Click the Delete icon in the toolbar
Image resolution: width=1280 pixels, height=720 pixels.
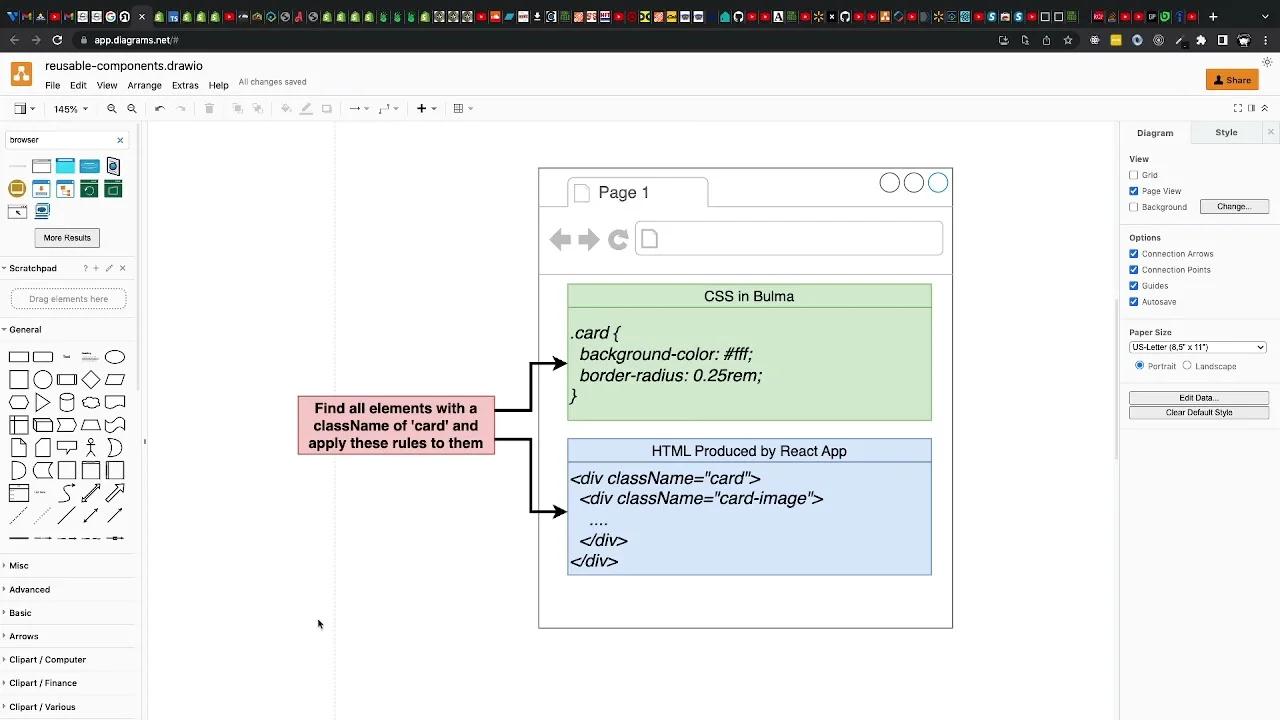coord(209,108)
